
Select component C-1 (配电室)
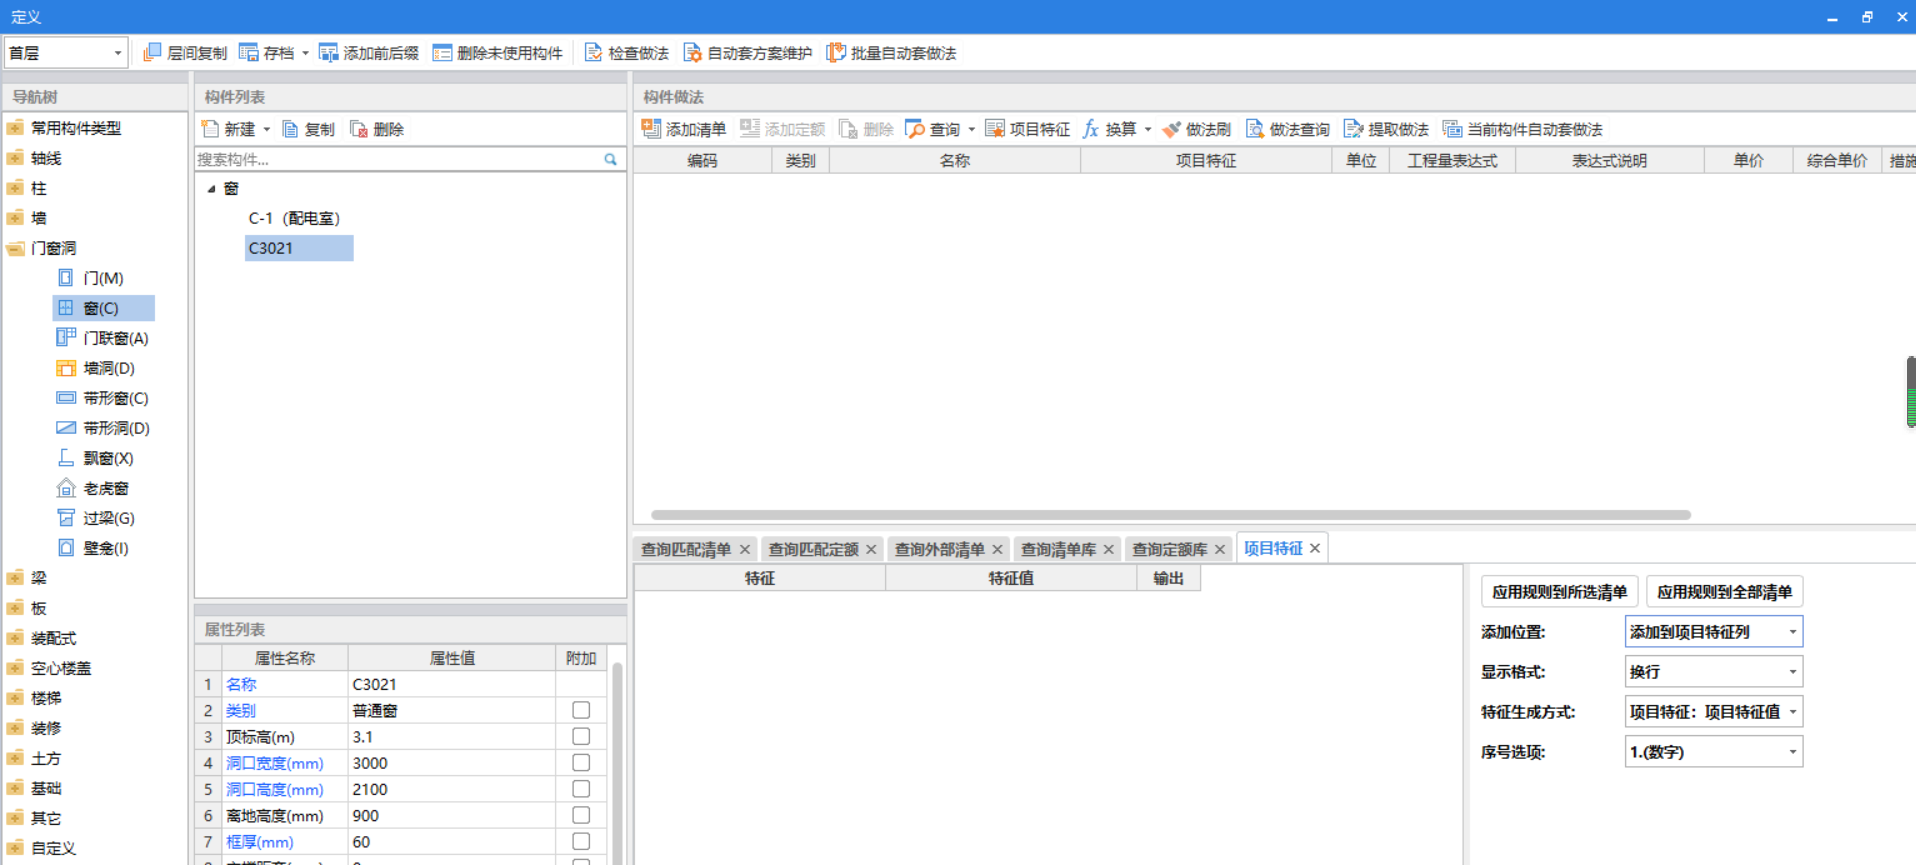(294, 218)
